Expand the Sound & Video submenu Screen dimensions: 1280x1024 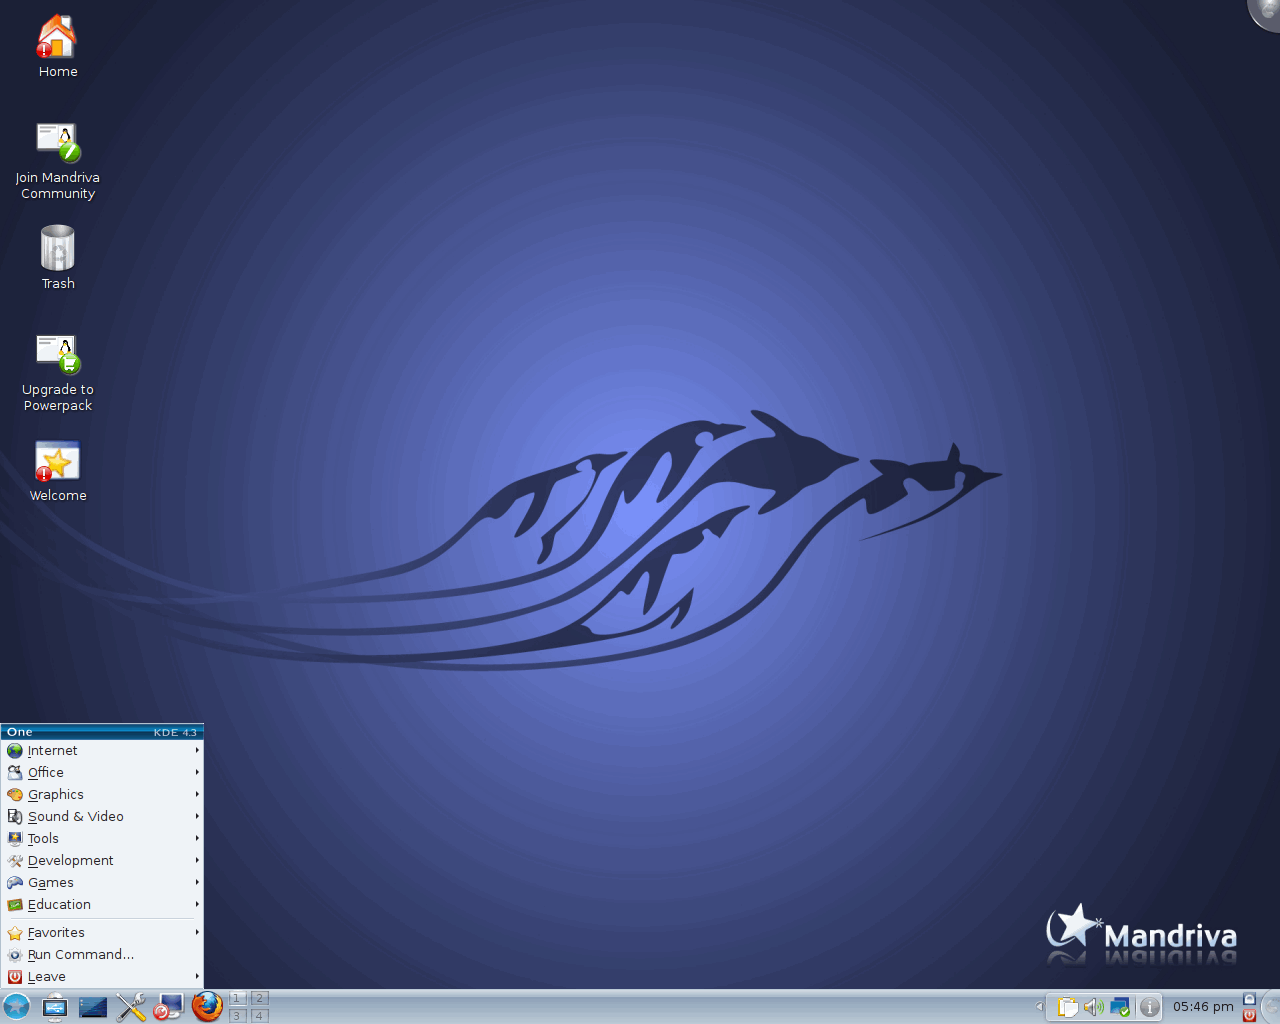(x=102, y=817)
